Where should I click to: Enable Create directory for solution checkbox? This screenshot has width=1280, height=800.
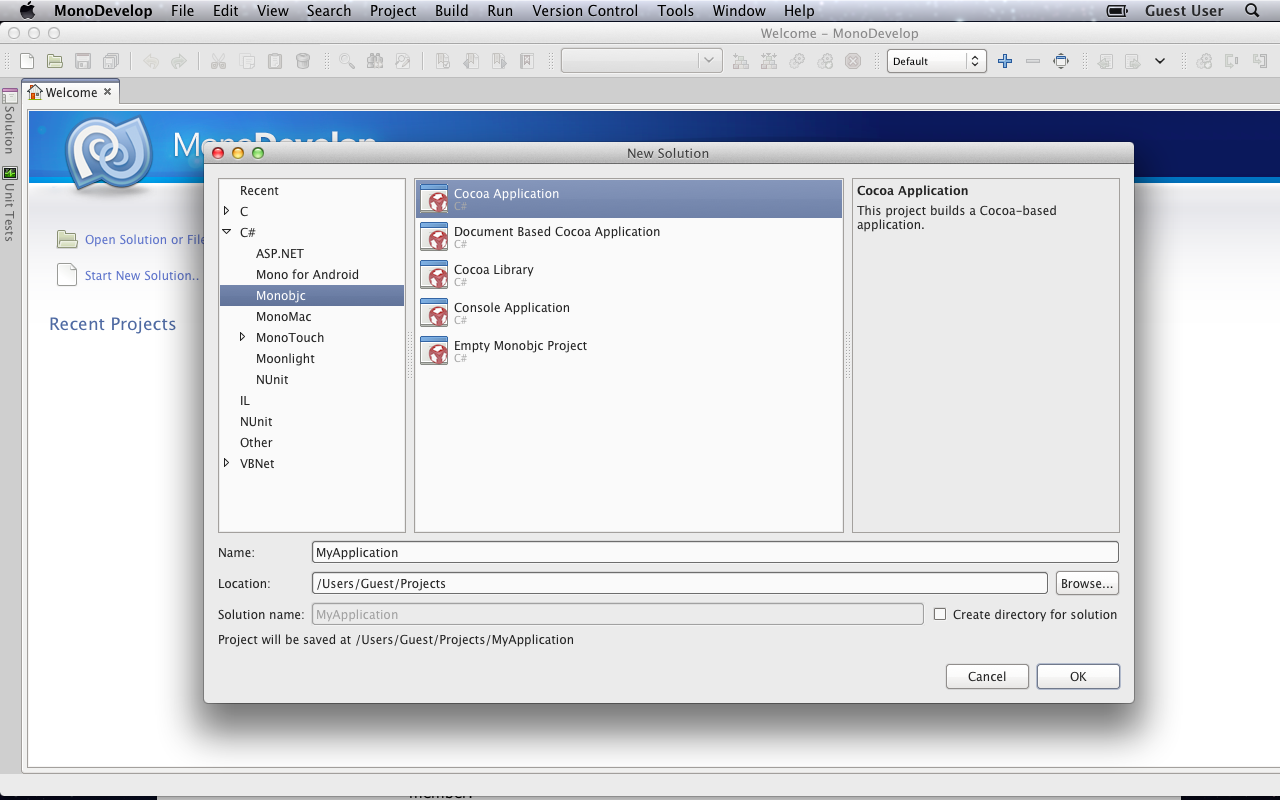pos(940,614)
